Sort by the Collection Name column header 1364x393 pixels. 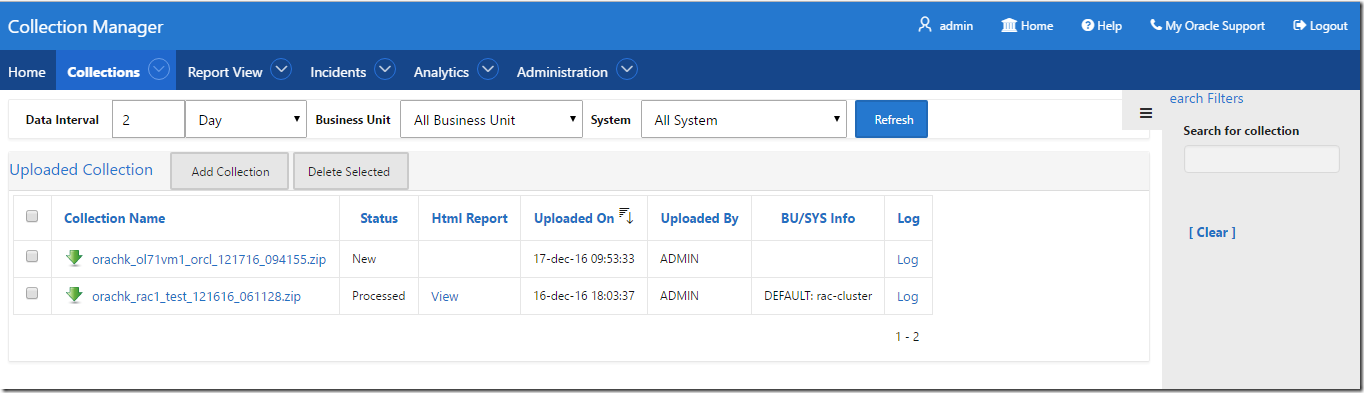(115, 218)
